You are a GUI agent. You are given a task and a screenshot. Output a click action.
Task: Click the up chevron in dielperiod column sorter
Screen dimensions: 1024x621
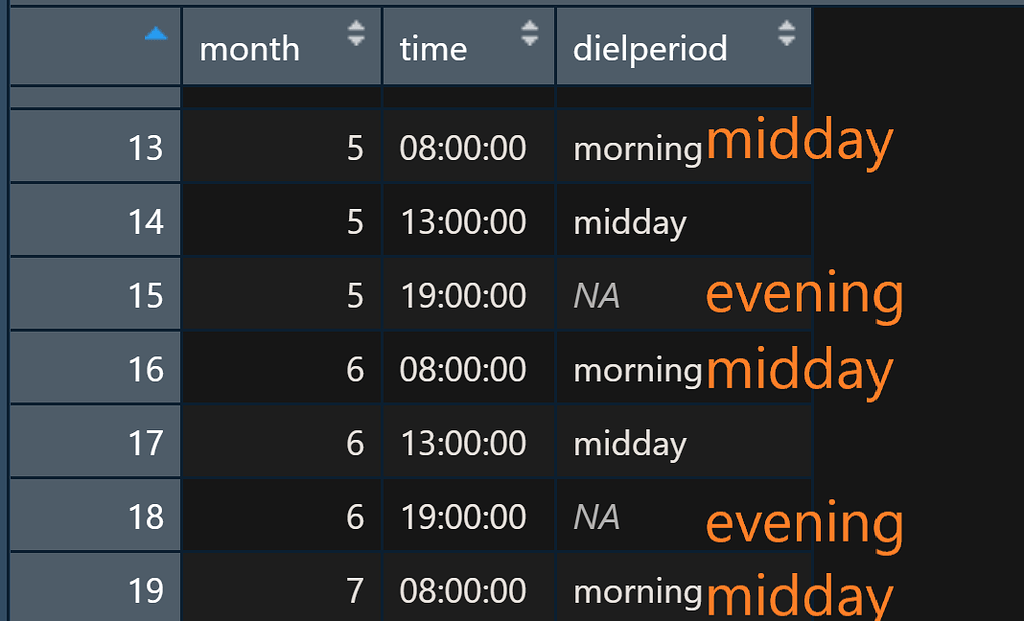[x=786, y=26]
